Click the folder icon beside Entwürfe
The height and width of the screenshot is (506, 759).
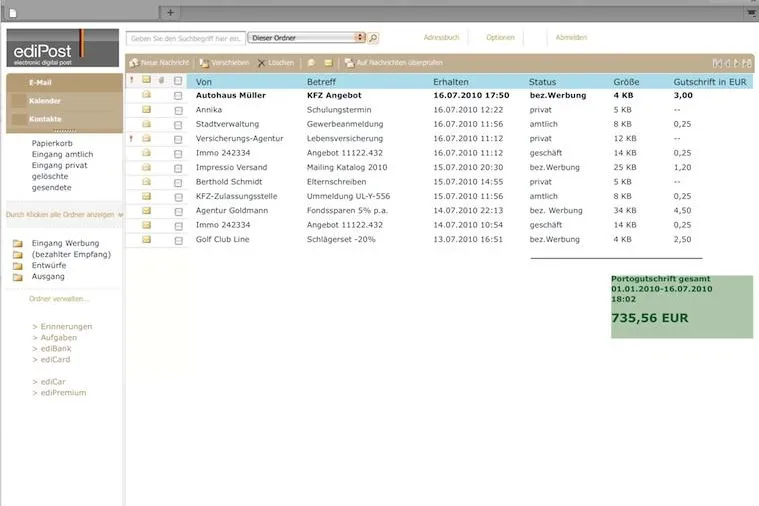click(18, 266)
